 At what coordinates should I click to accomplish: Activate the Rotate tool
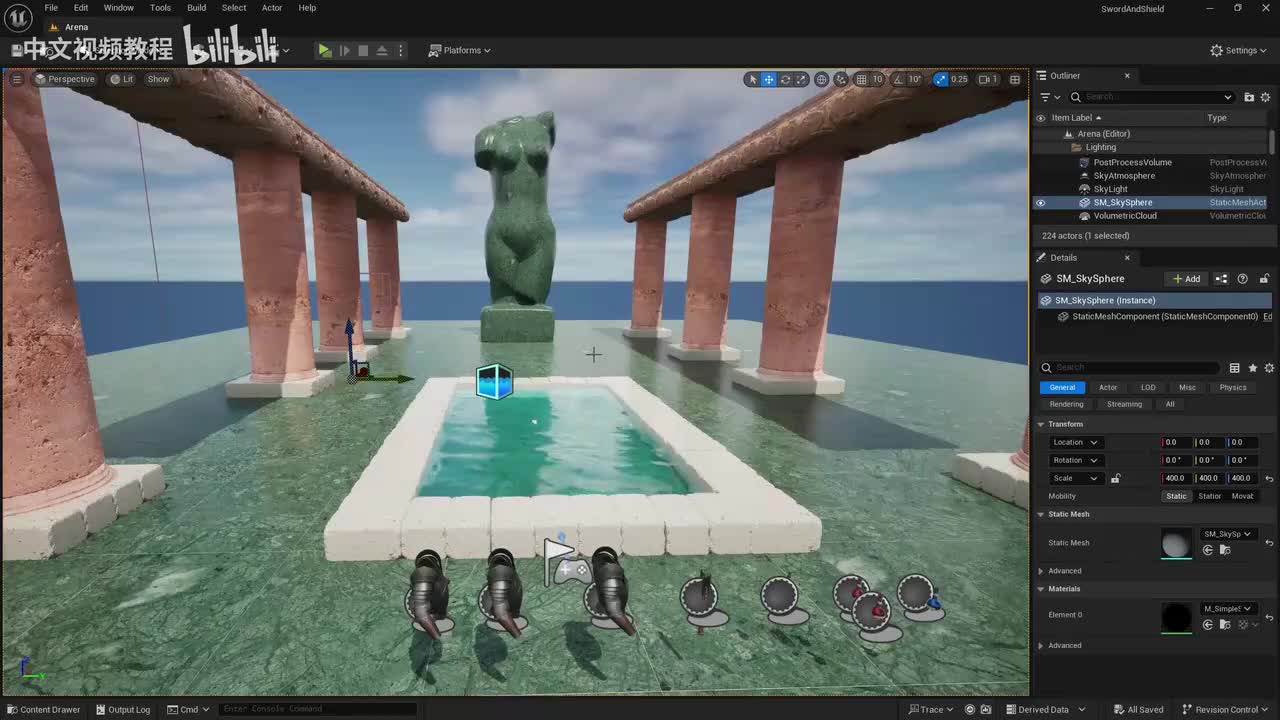[x=786, y=79]
